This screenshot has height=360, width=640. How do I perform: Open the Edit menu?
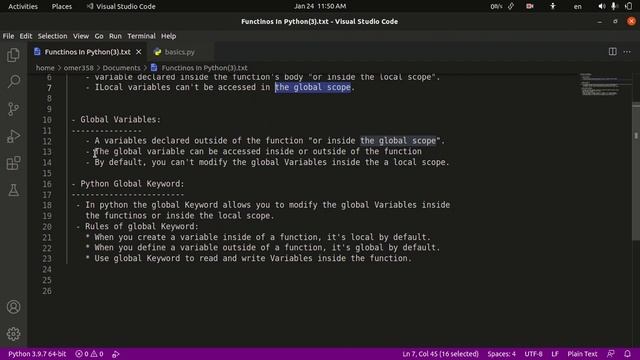pos(26,36)
